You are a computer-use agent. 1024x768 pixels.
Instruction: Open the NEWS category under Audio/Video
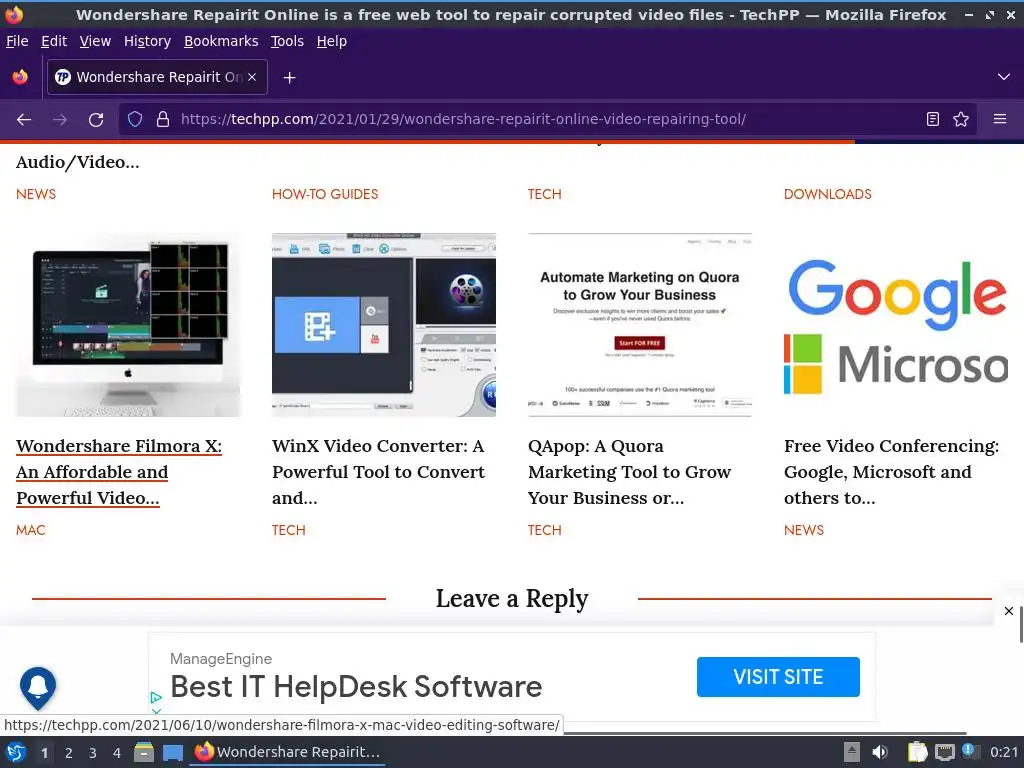(x=36, y=194)
